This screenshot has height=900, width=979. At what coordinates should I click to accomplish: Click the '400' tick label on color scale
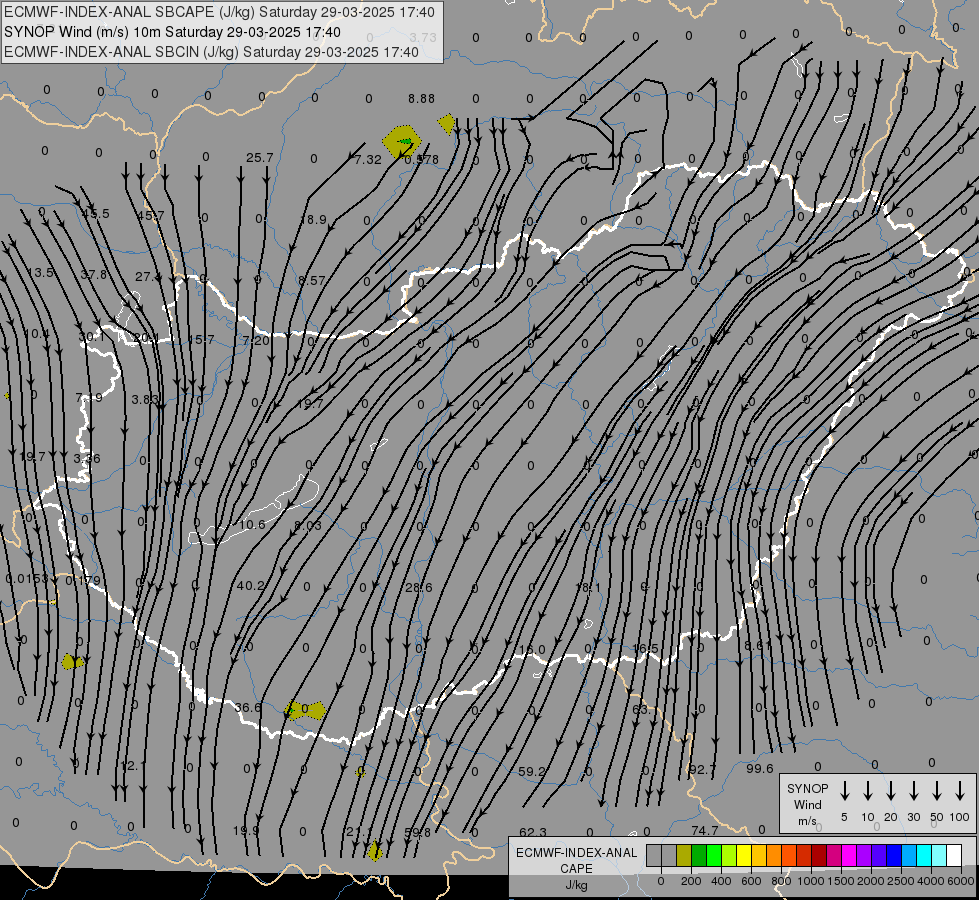[x=721, y=881]
